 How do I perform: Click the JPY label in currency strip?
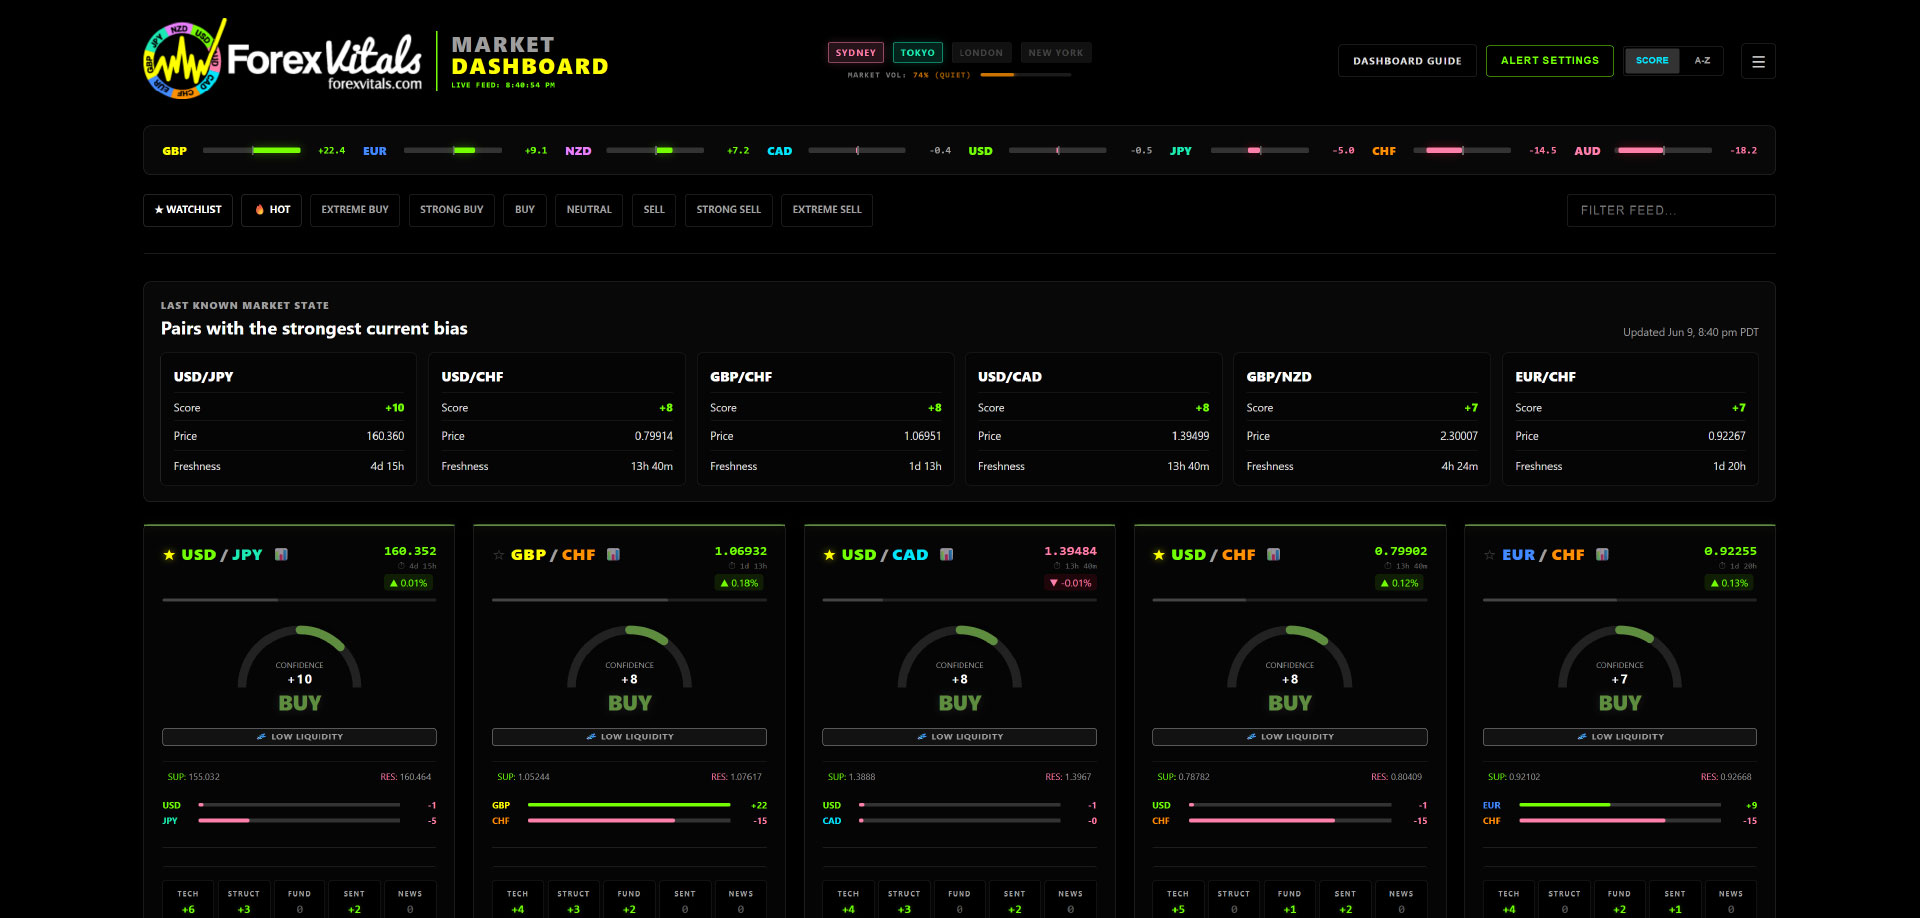tap(1181, 151)
